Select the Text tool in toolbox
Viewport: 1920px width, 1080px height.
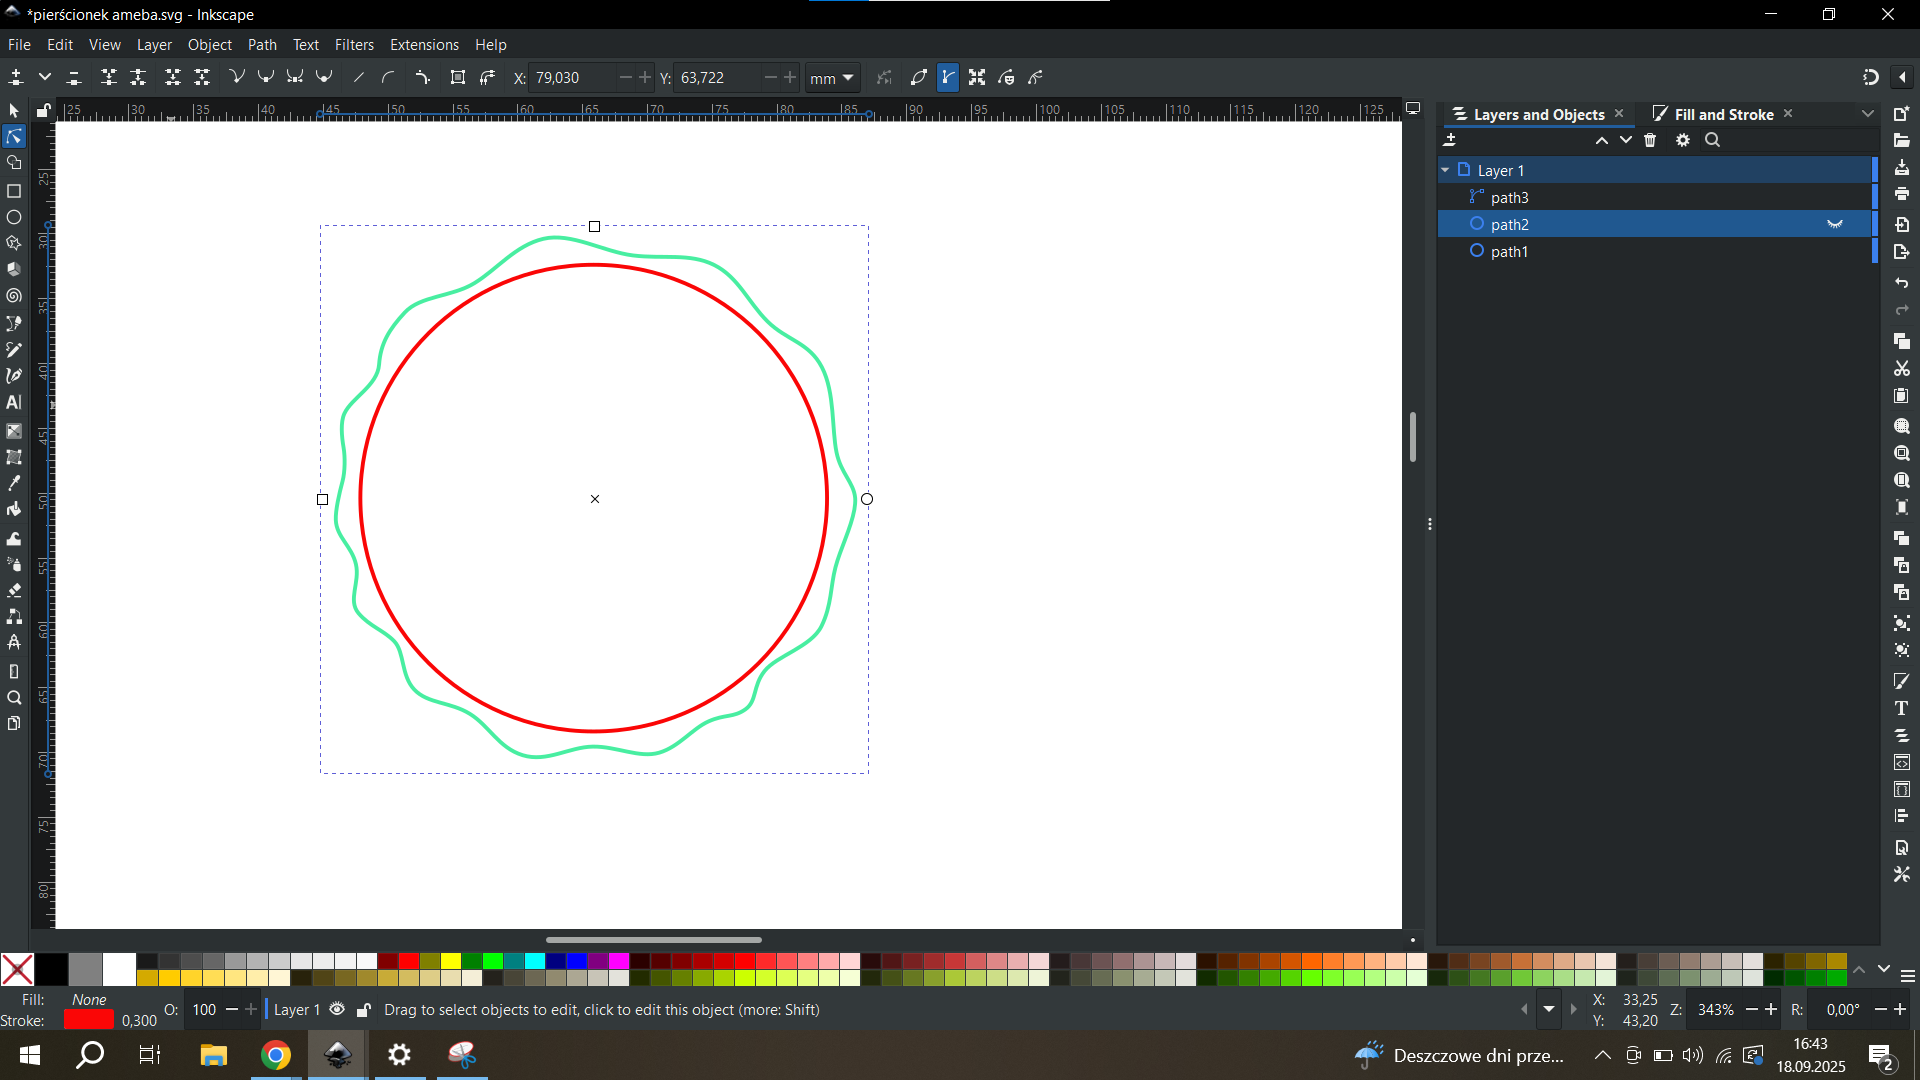click(x=14, y=403)
